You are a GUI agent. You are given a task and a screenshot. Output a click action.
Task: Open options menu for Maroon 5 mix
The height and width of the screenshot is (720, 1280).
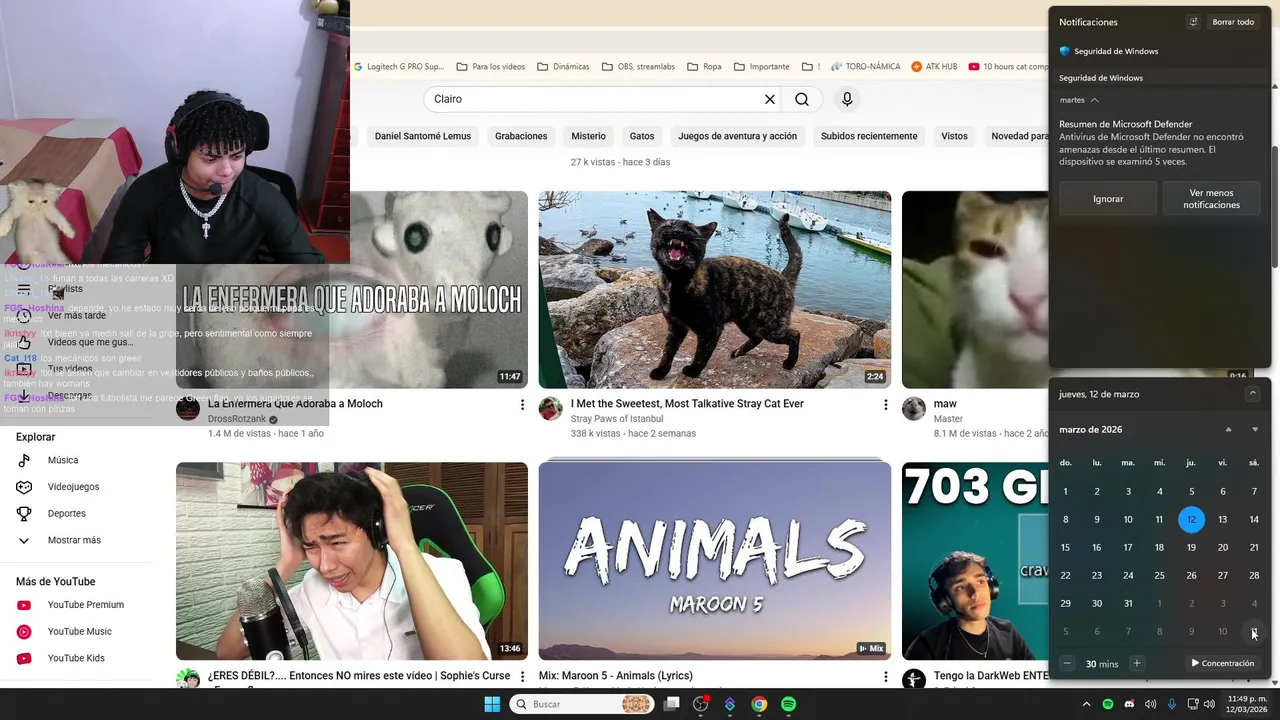885,676
